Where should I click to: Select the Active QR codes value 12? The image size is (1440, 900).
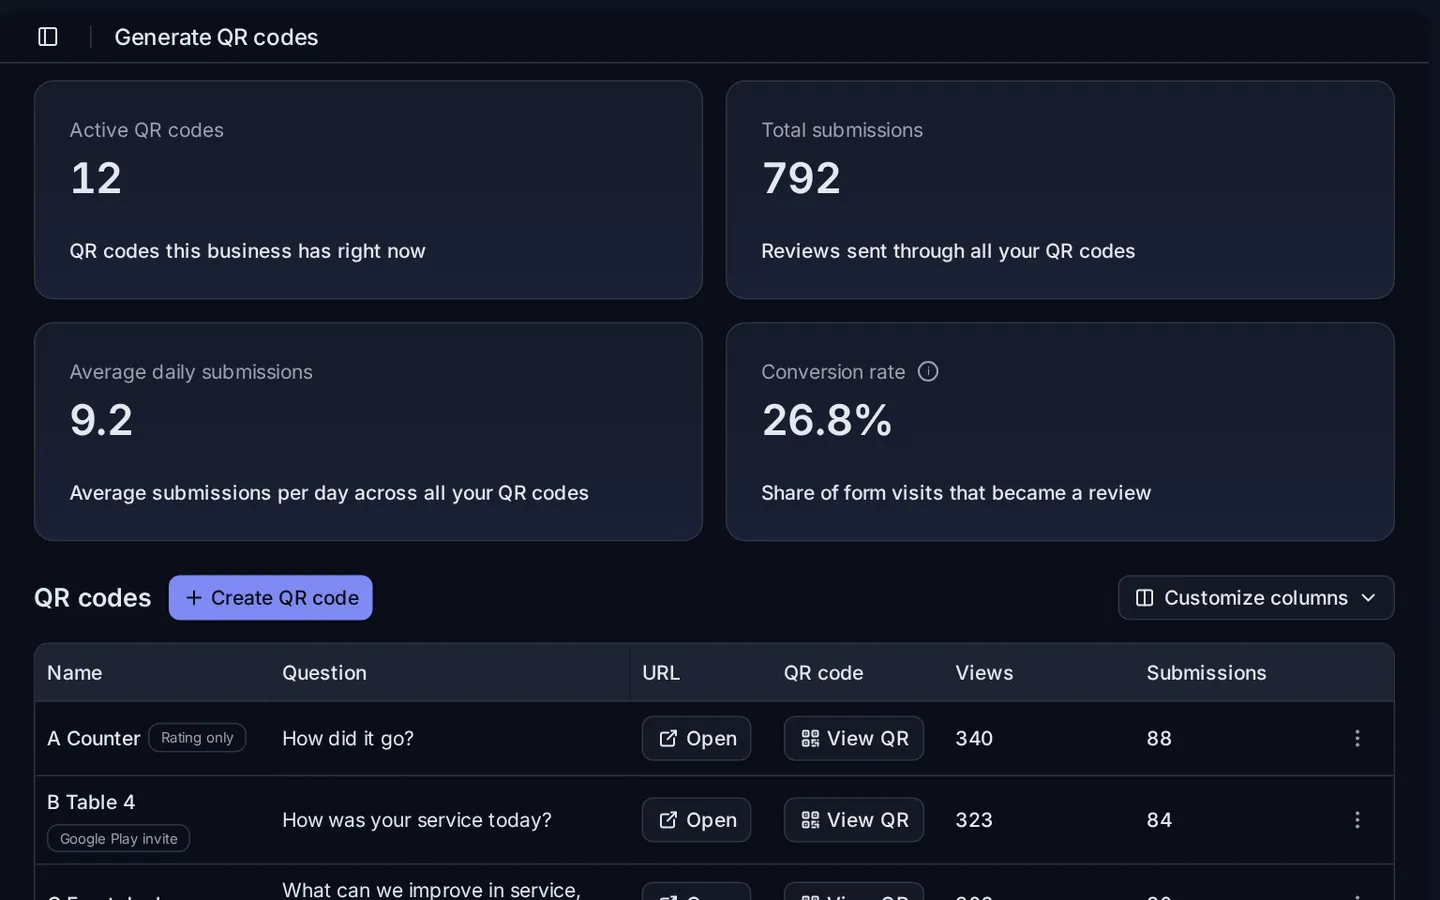tap(96, 178)
